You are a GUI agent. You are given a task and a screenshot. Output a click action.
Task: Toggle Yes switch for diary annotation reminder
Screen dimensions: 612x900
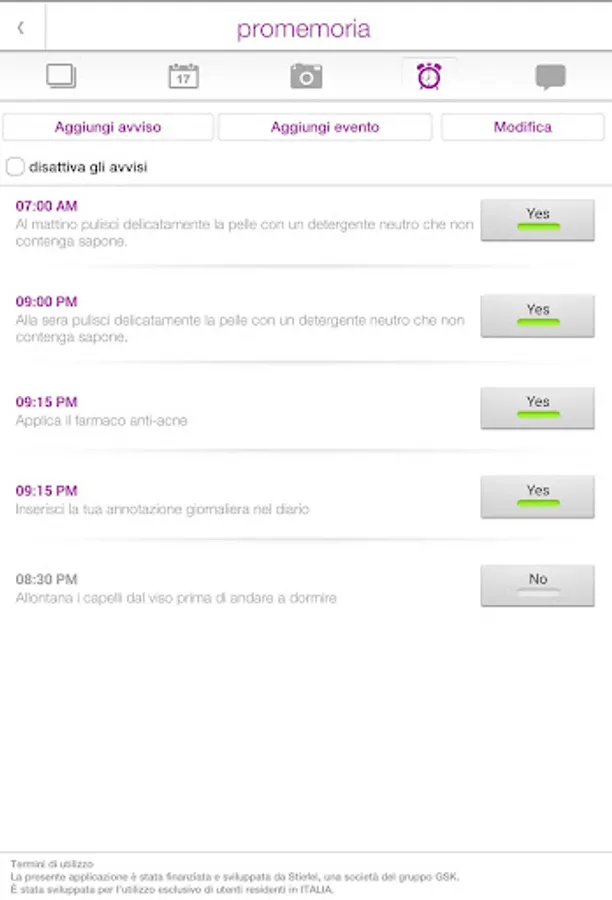537,497
